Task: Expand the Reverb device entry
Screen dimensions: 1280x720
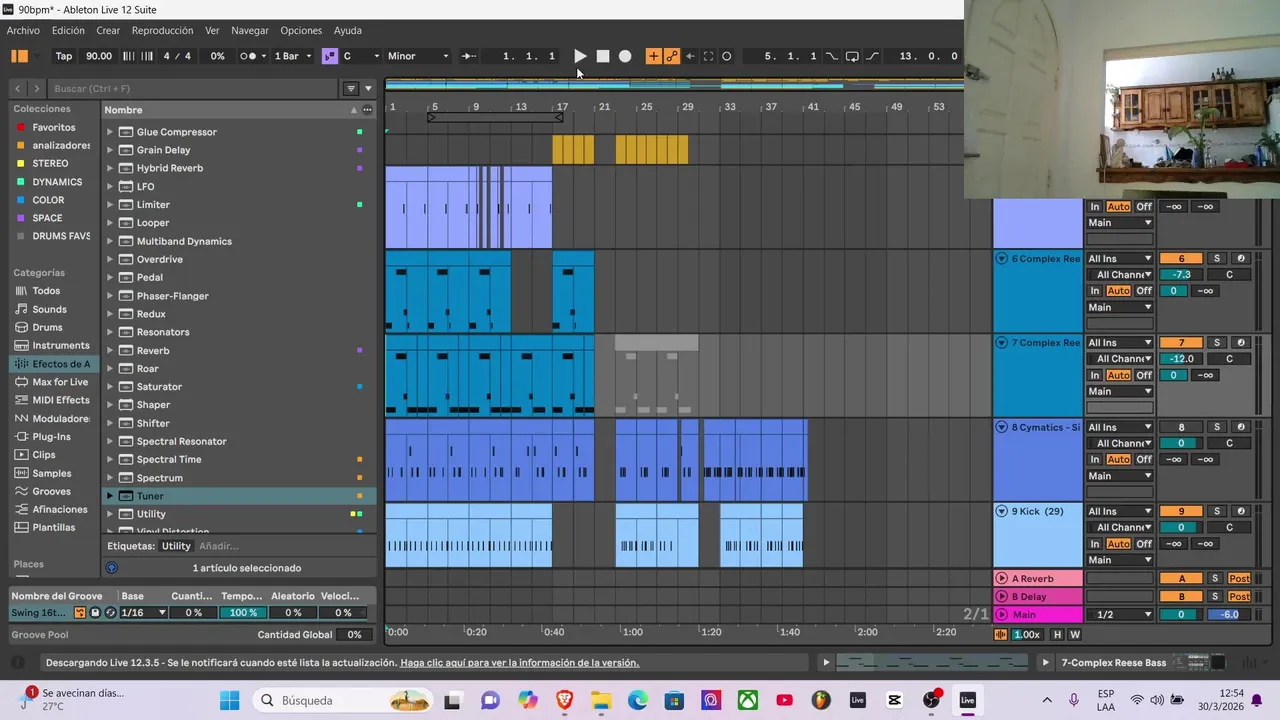Action: [110, 350]
